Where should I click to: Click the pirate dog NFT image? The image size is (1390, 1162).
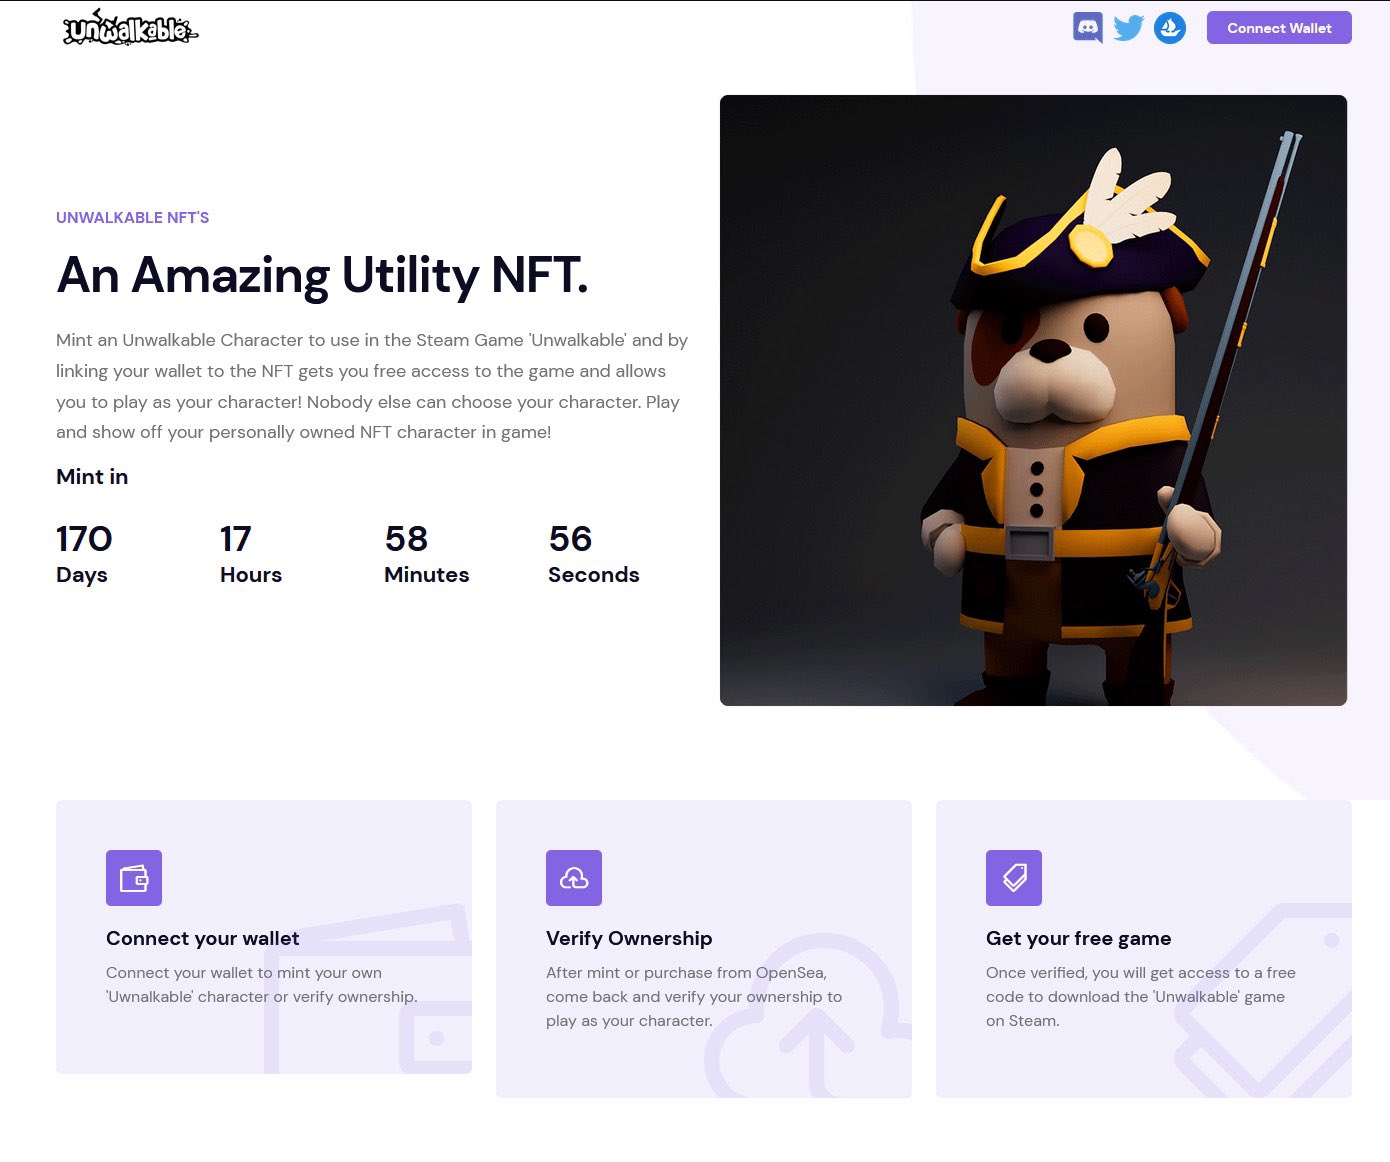1033,400
